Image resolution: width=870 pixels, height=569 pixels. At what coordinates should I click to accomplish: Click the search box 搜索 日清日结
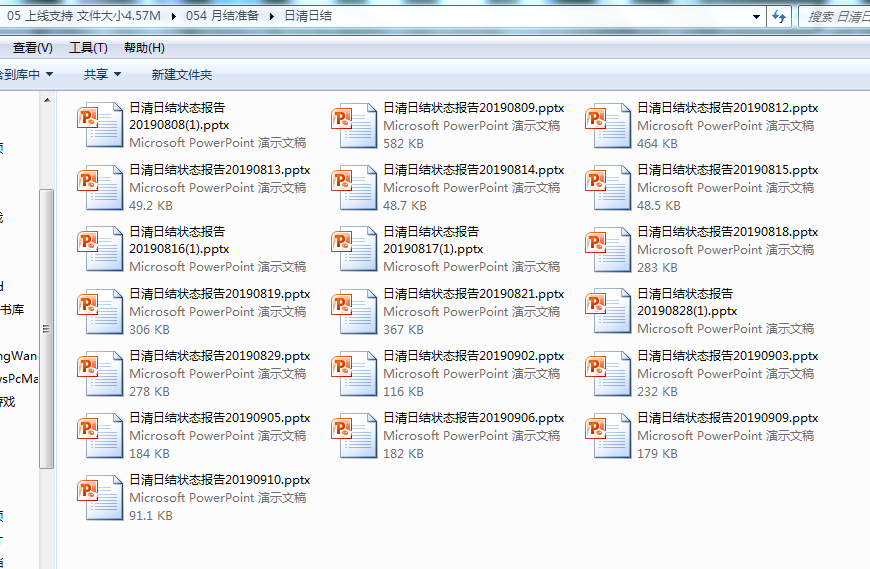click(835, 16)
